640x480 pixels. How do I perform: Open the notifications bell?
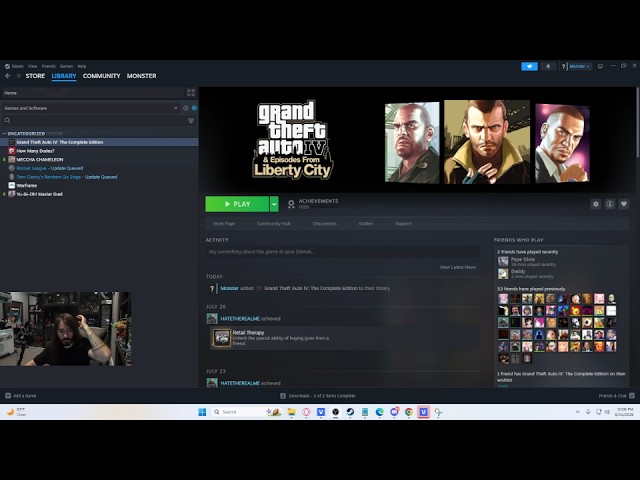click(548, 66)
